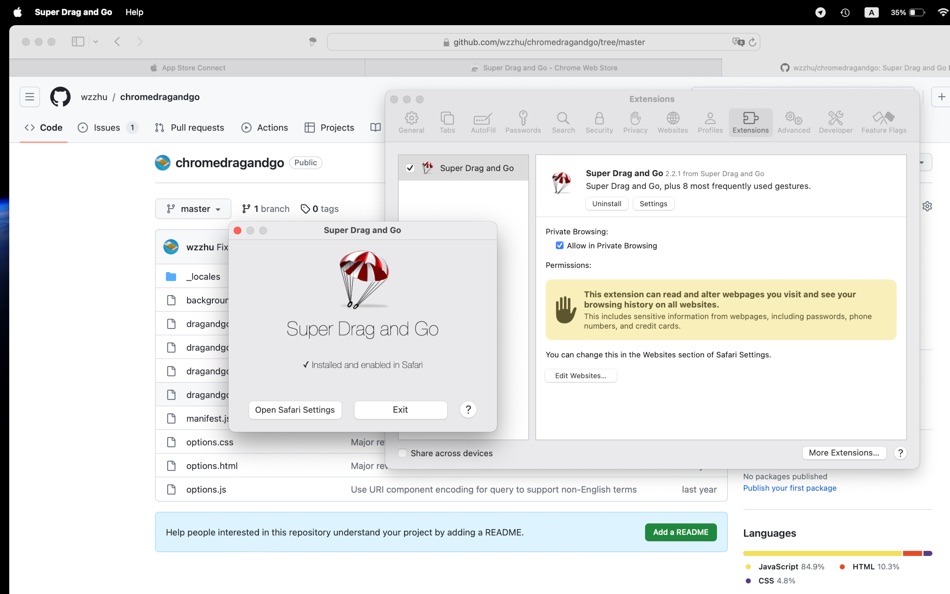
Task: Select the Code tab
Action: pyautogui.click(x=44, y=128)
